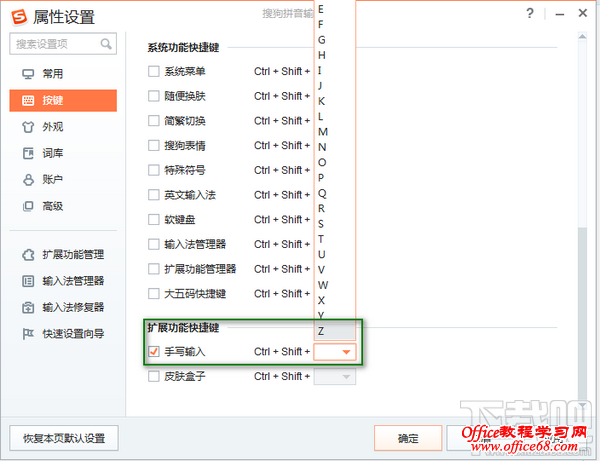This screenshot has width=600, height=461.
Task: Tick the 大五码快捷键 shortcut checkbox
Action: tap(154, 294)
